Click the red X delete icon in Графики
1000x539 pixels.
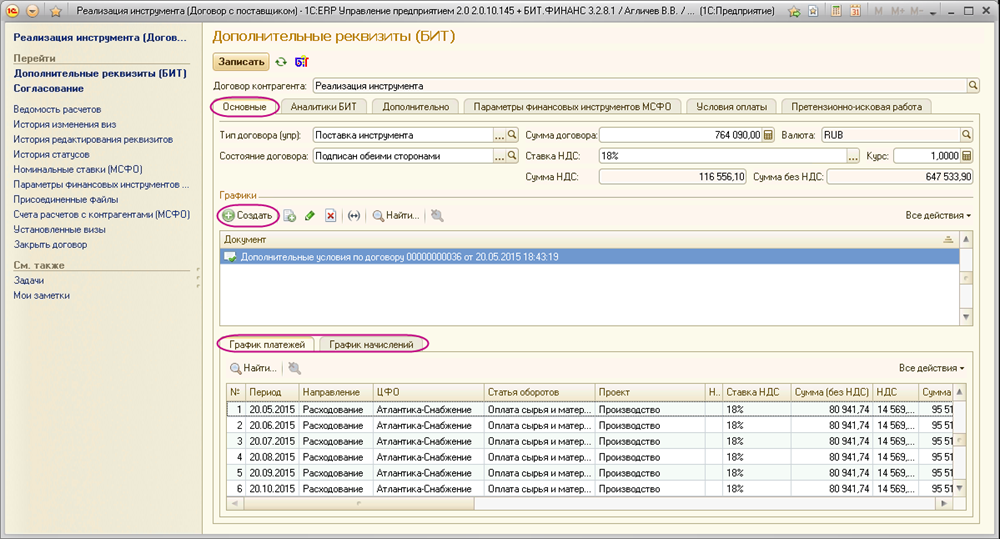pos(330,215)
